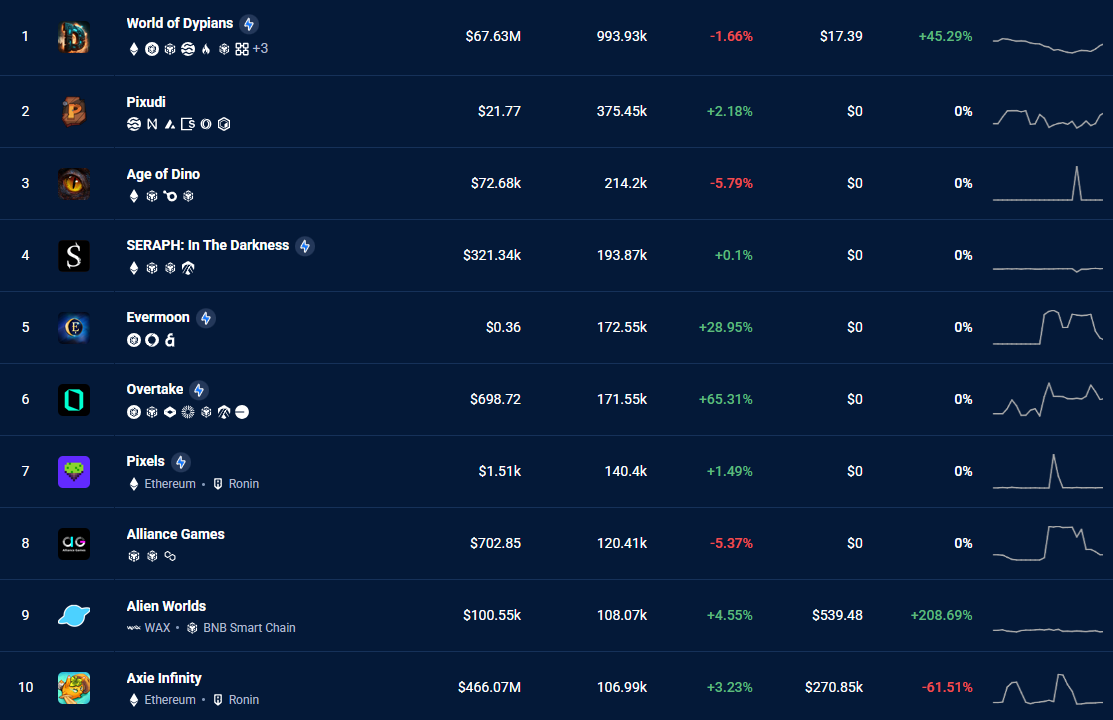Screen dimensions: 1113x720
Task: Open the Alien Worlds planet logo
Action: [x=74, y=616]
